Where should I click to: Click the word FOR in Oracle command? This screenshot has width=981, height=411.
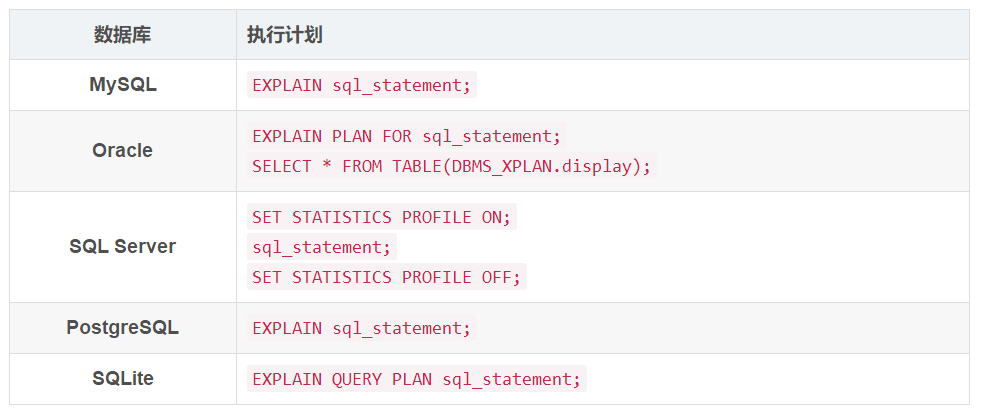(x=397, y=136)
